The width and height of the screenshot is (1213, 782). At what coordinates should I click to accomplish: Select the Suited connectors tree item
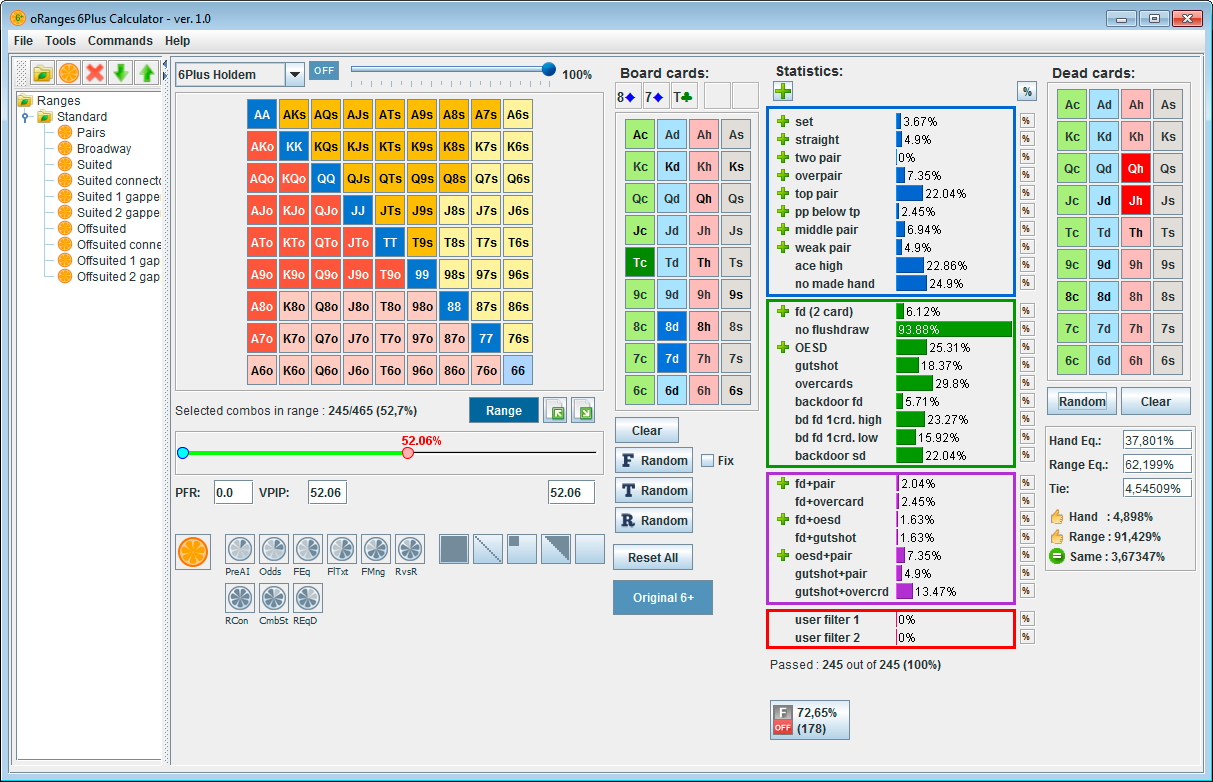[118, 181]
